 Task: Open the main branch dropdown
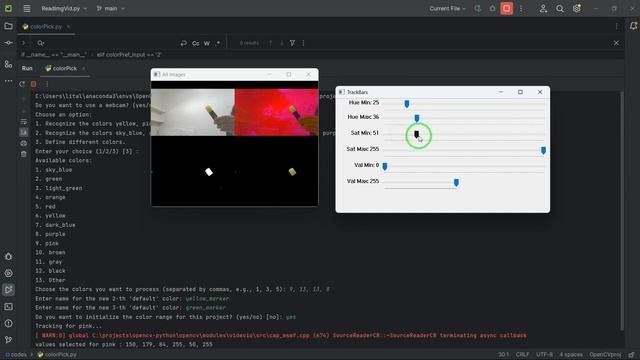111,8
